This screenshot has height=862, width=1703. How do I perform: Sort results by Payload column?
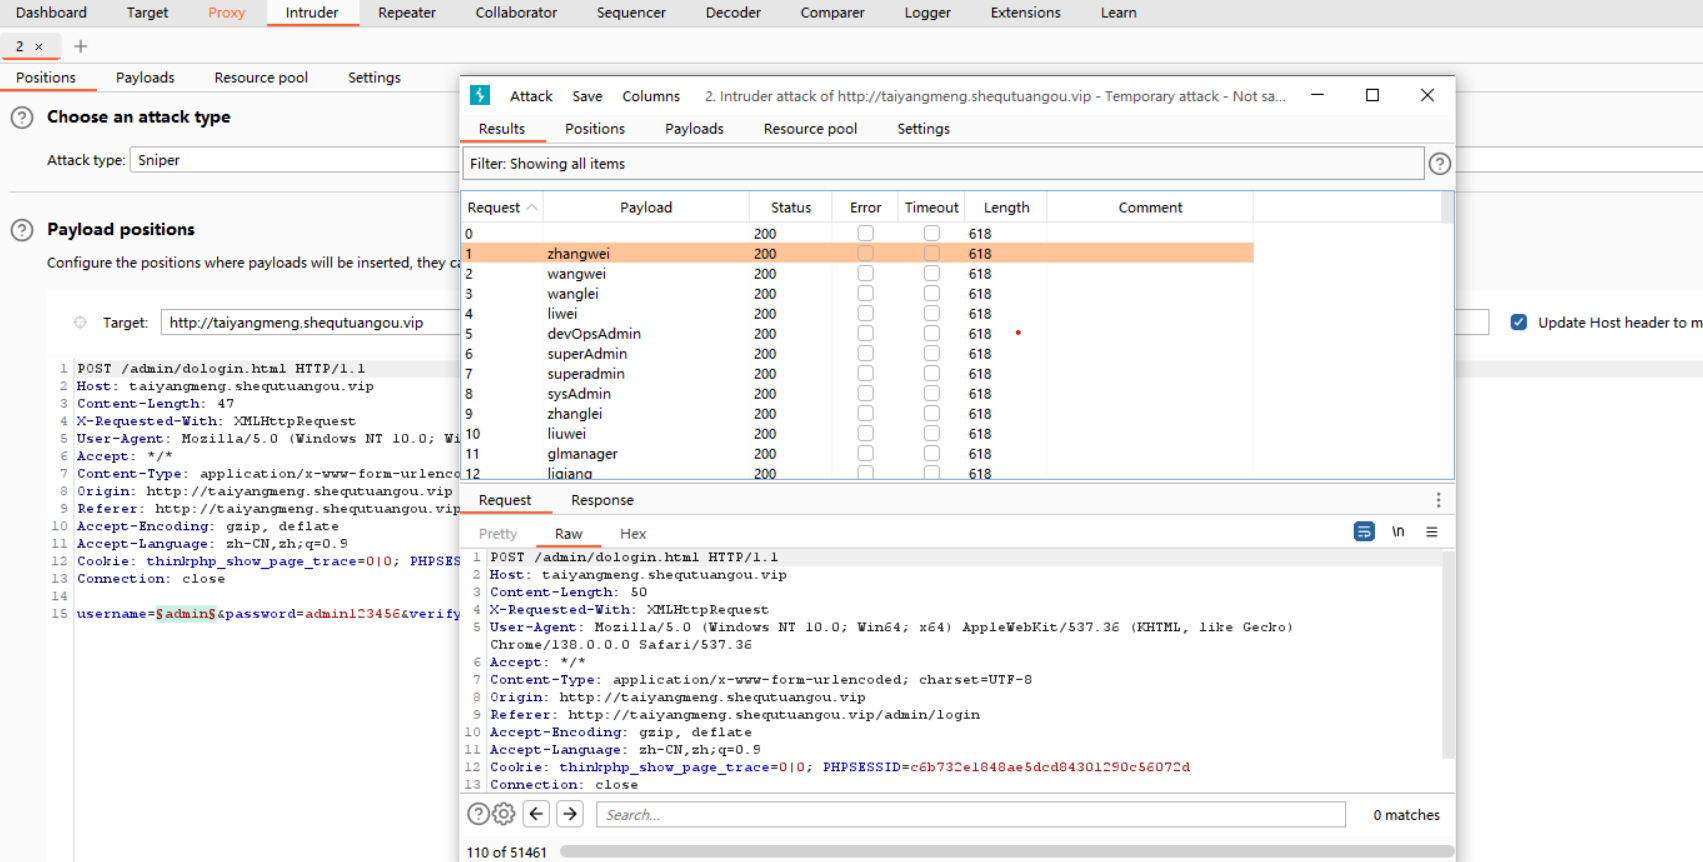pyautogui.click(x=646, y=207)
